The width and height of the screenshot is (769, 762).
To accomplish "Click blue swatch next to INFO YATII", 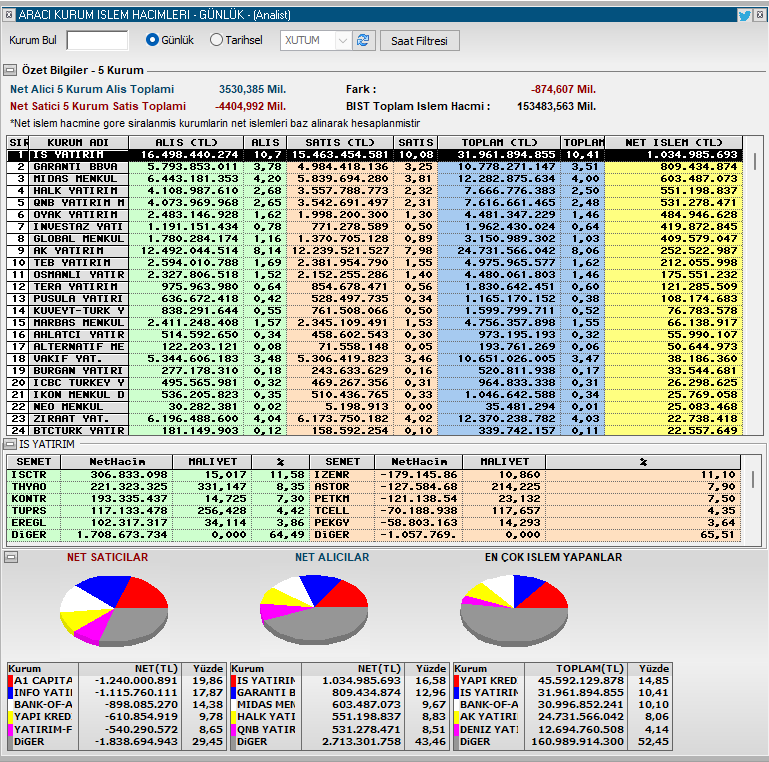I will [10, 693].
